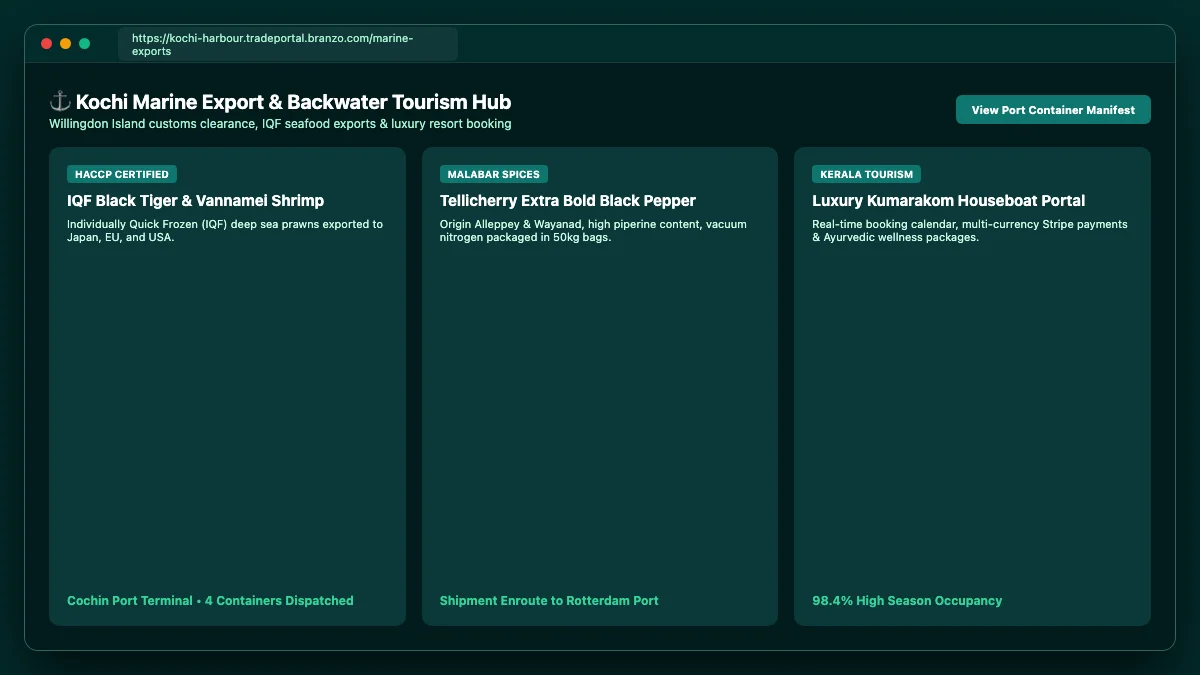Click the View Port Container Manifest button
The image size is (1200, 675).
coord(1053,110)
